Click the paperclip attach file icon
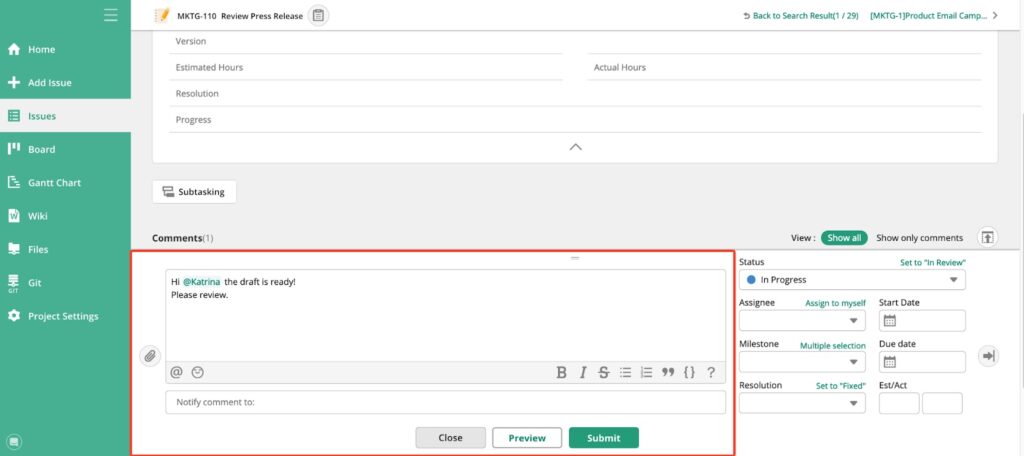Viewport: 1024px width, 456px height. (150, 356)
